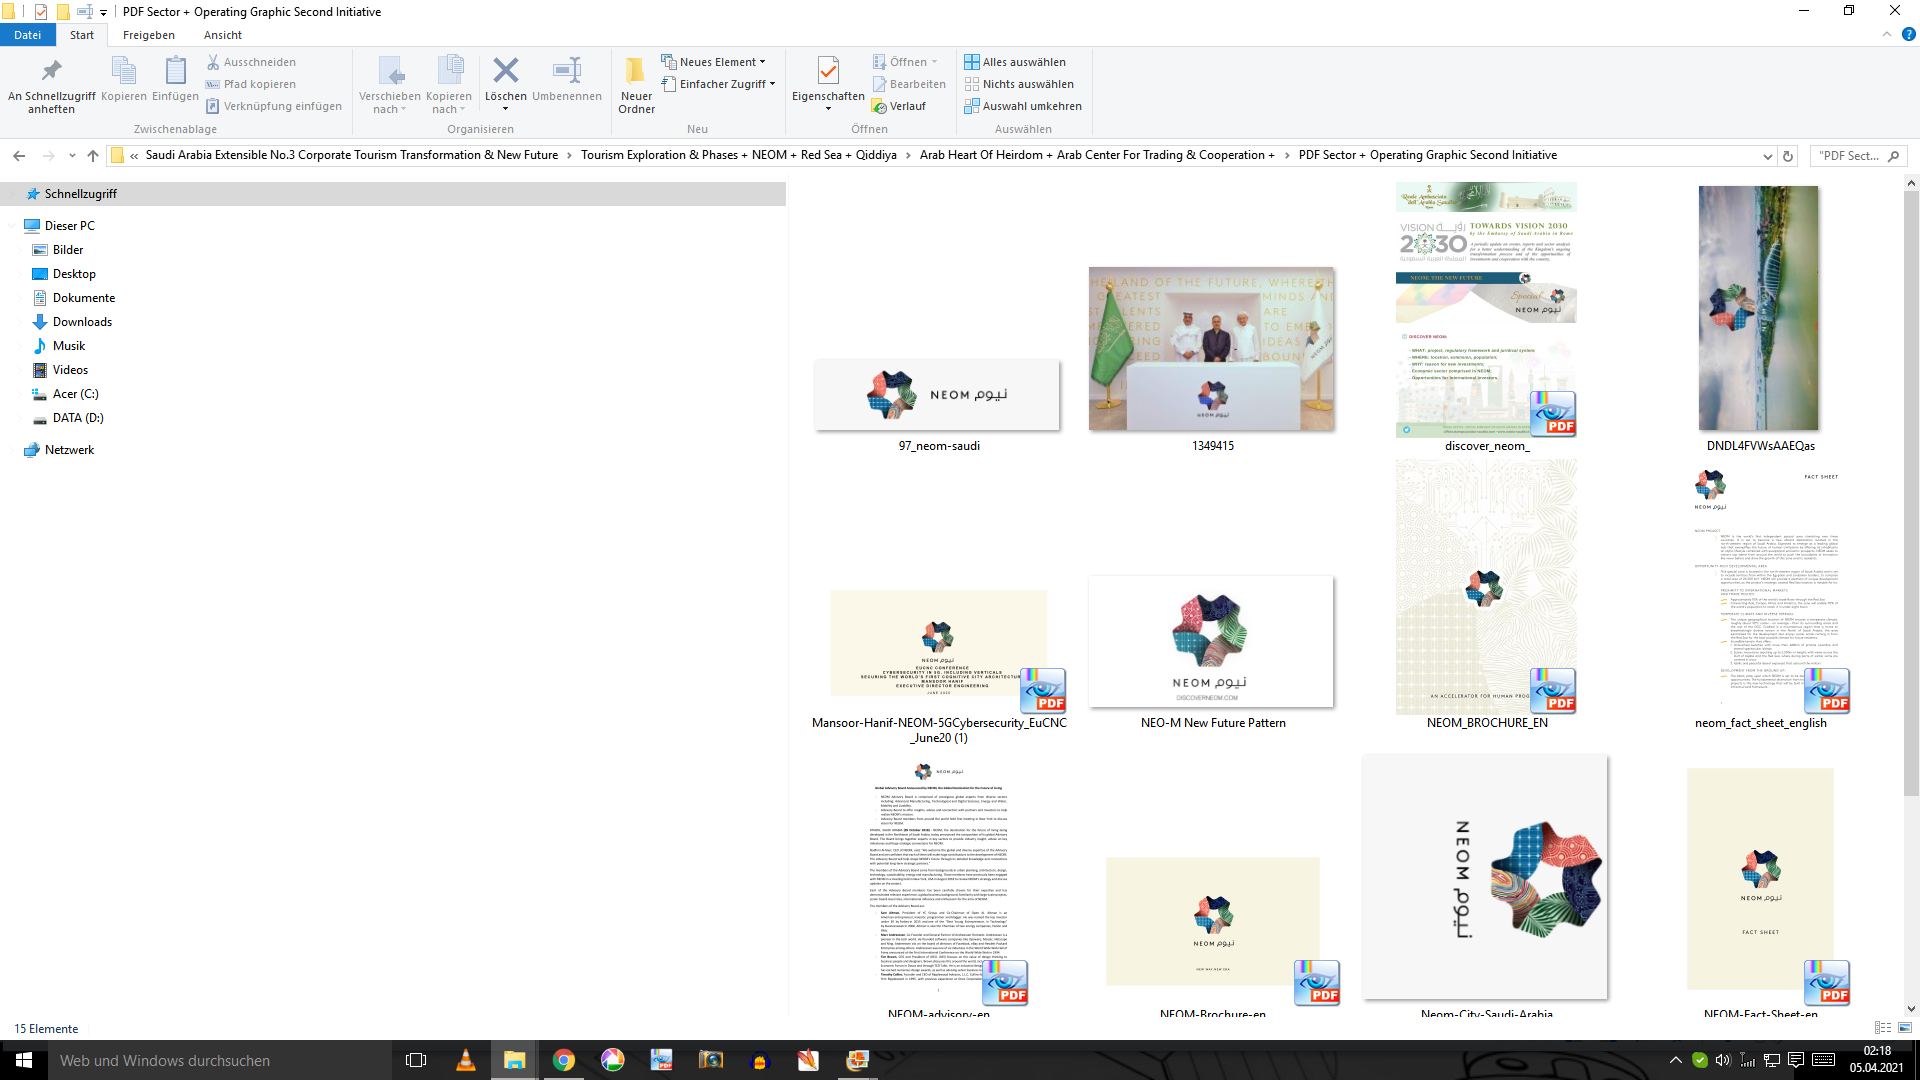Image resolution: width=1920 pixels, height=1080 pixels.
Task: Click the Kopieren ribbon icon
Action: (124, 79)
